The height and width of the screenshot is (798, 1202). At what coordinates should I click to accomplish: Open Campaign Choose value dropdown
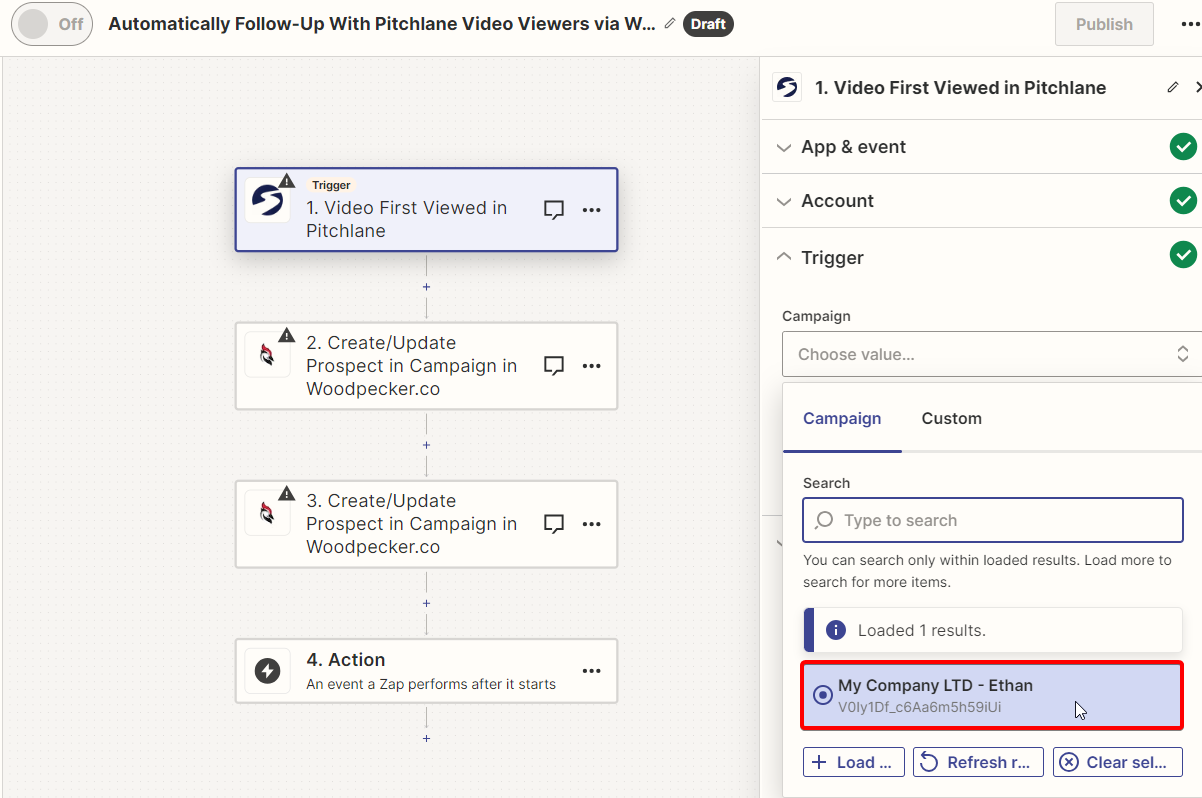pyautogui.click(x=992, y=354)
